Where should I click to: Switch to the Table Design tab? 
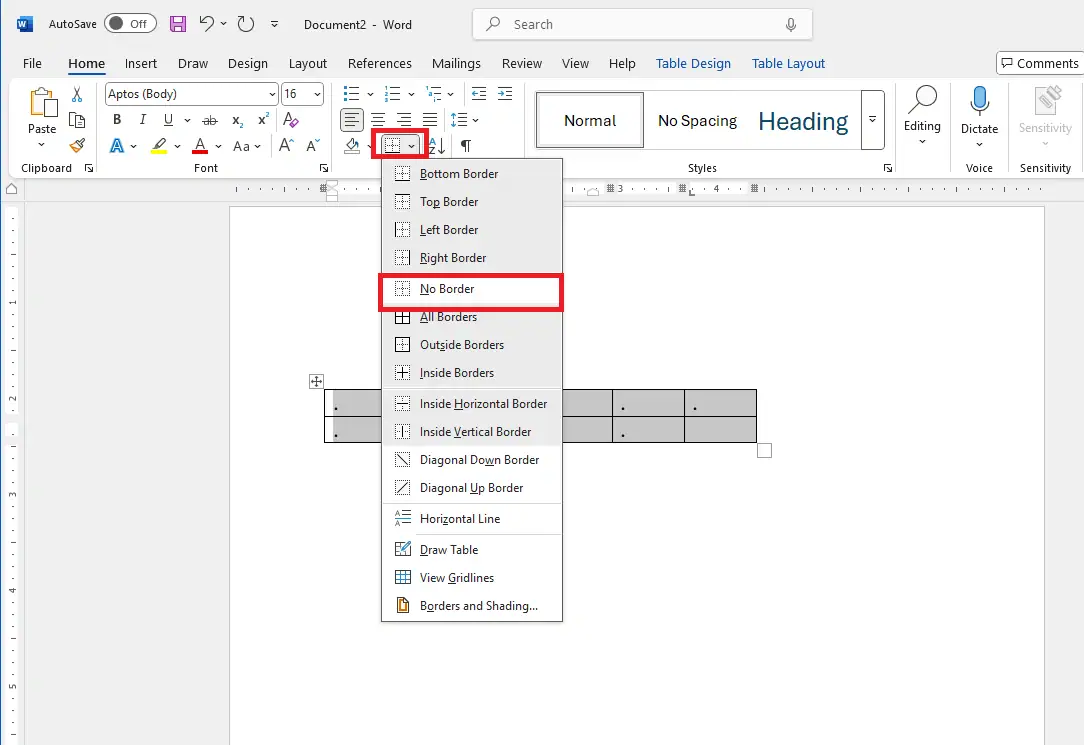(x=693, y=63)
